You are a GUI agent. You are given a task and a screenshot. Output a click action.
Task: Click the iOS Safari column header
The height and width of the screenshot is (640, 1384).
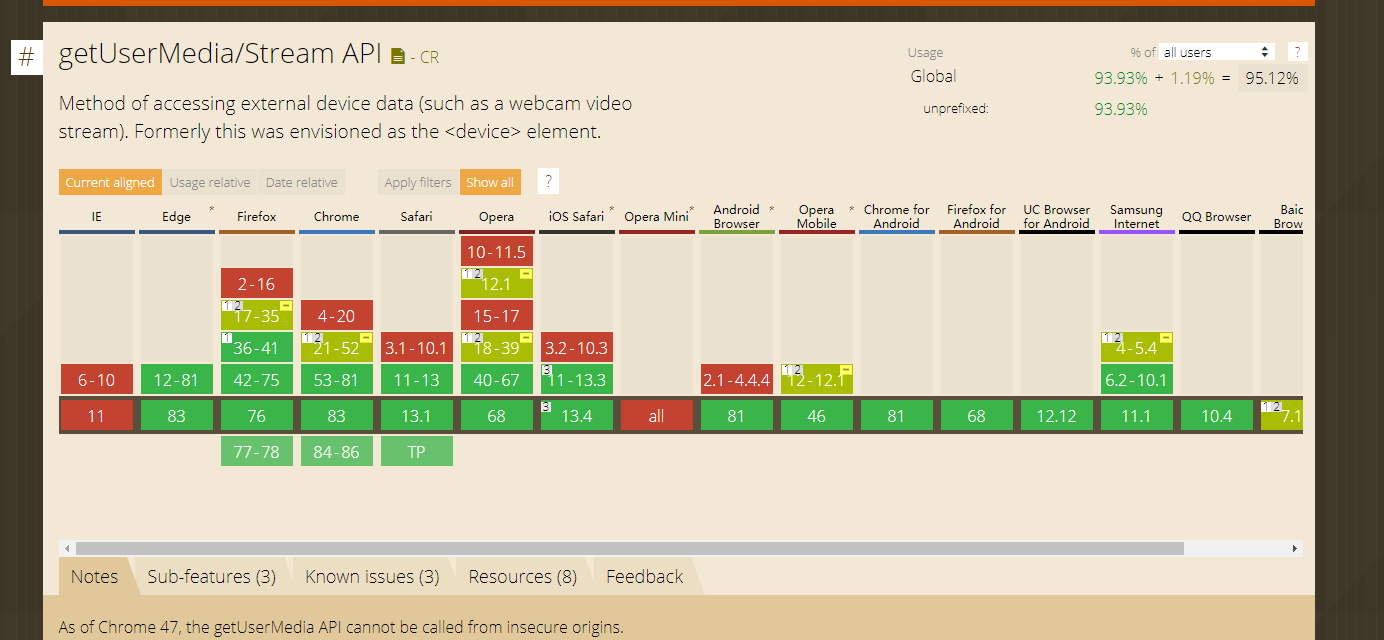click(576, 217)
